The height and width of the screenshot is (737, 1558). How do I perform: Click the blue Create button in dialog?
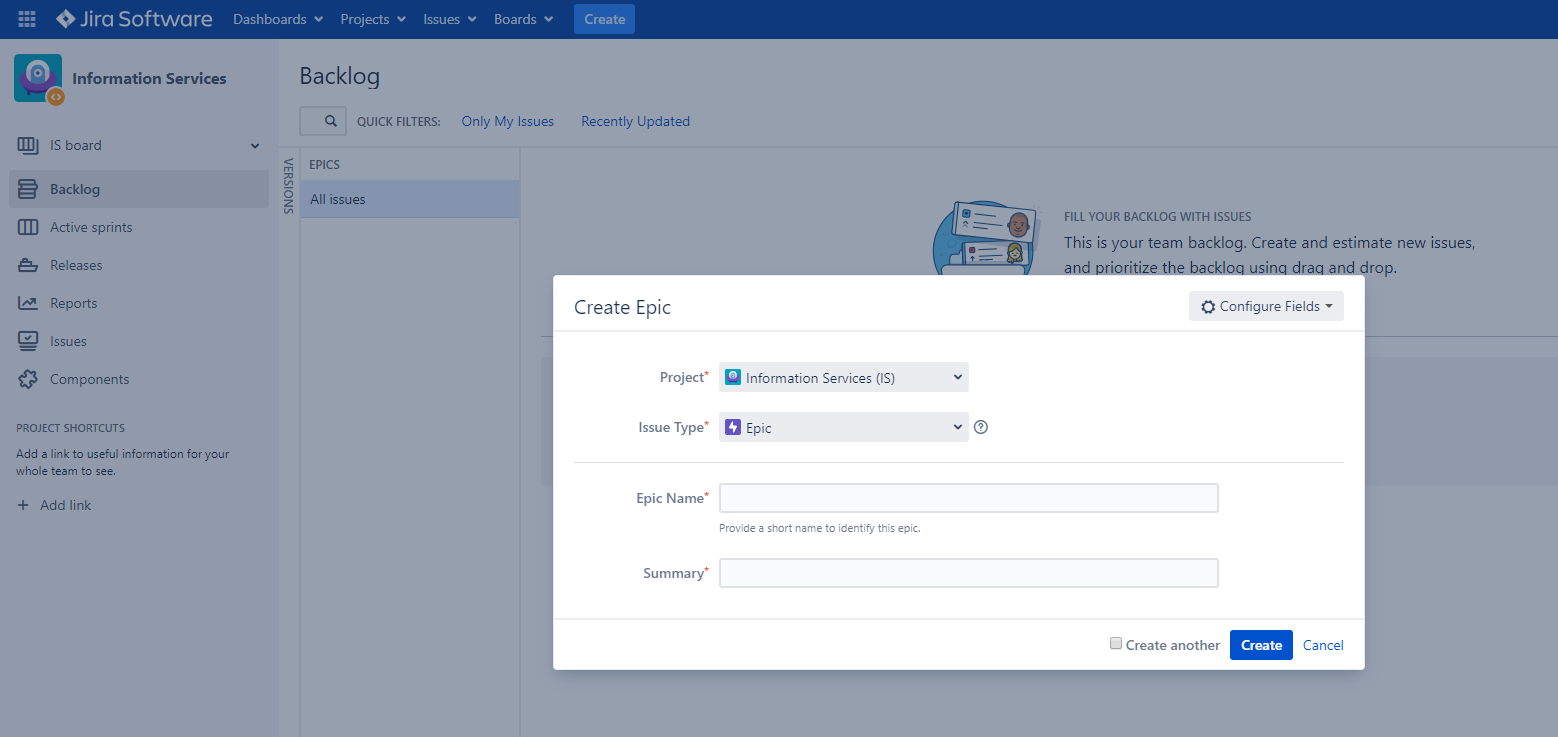click(x=1261, y=645)
